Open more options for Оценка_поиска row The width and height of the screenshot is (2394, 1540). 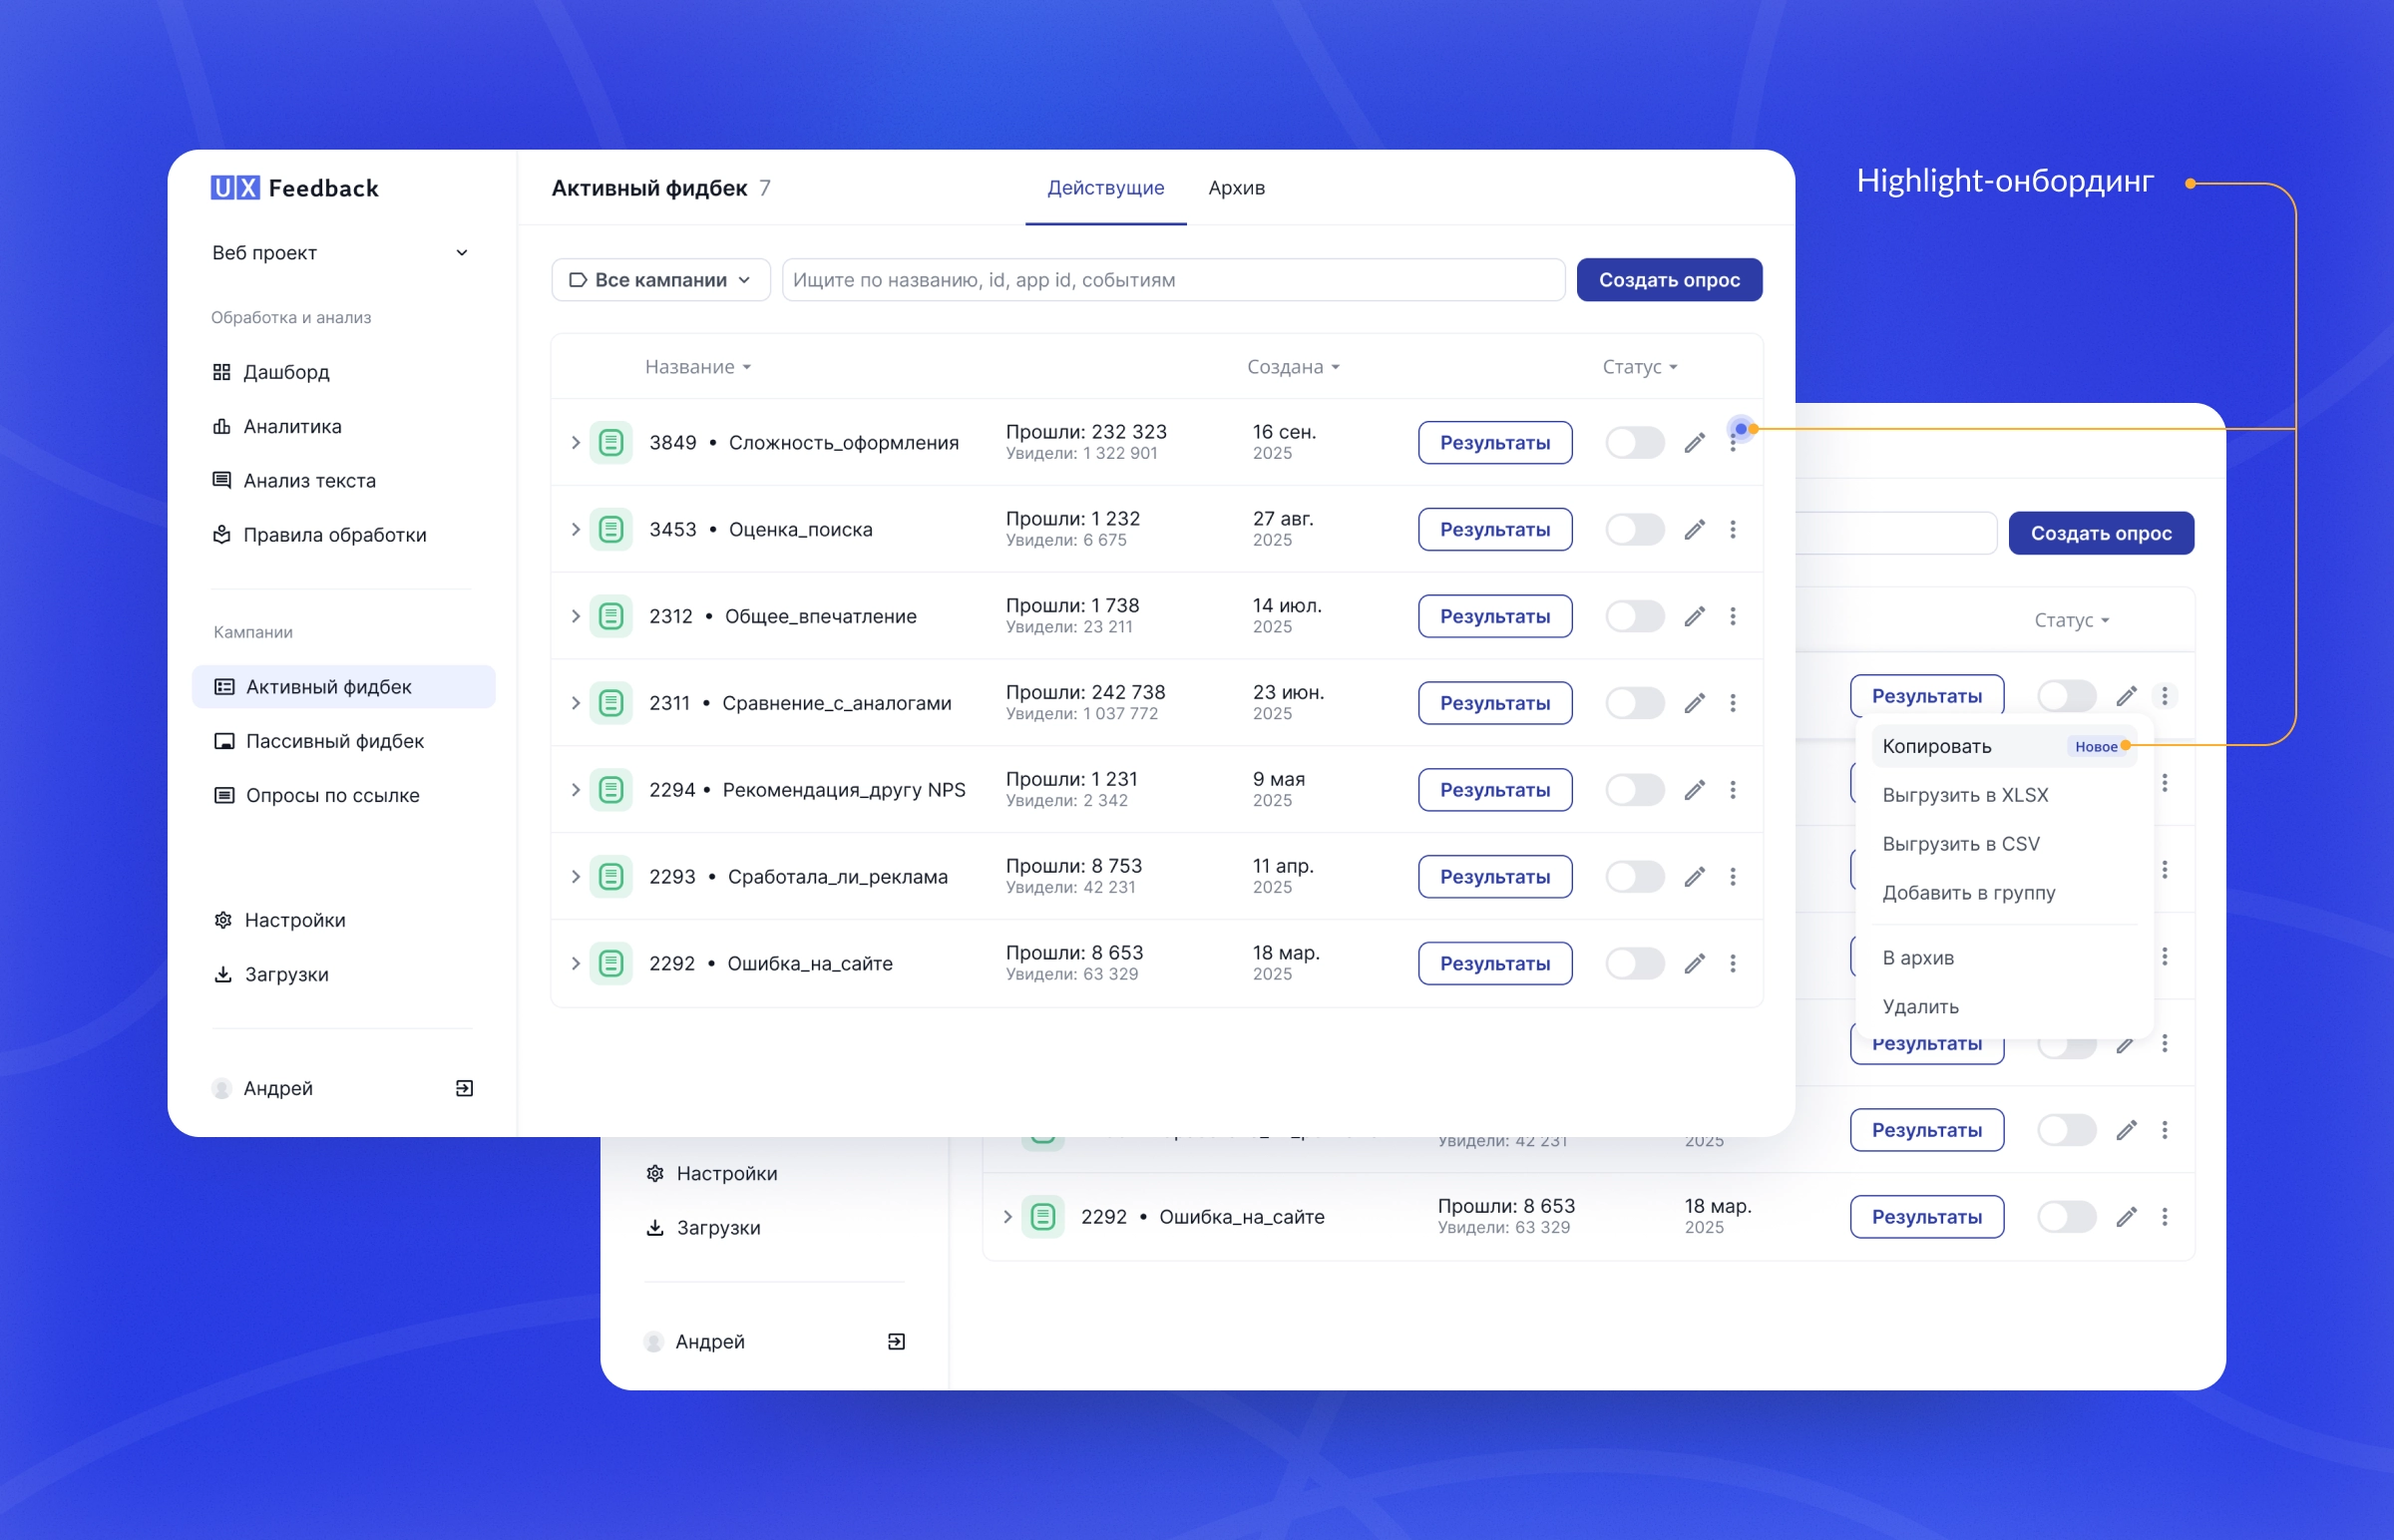coord(1733,529)
